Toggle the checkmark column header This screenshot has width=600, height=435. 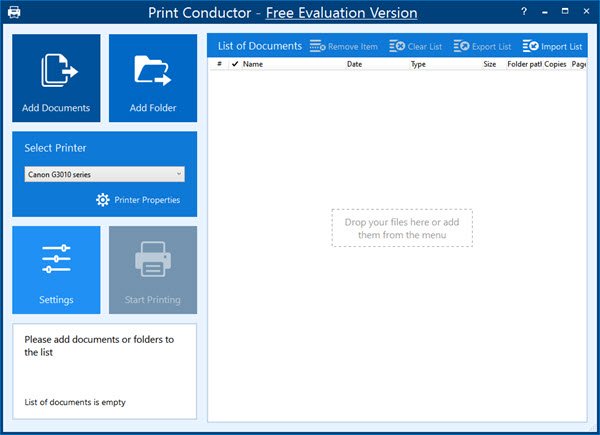235,64
